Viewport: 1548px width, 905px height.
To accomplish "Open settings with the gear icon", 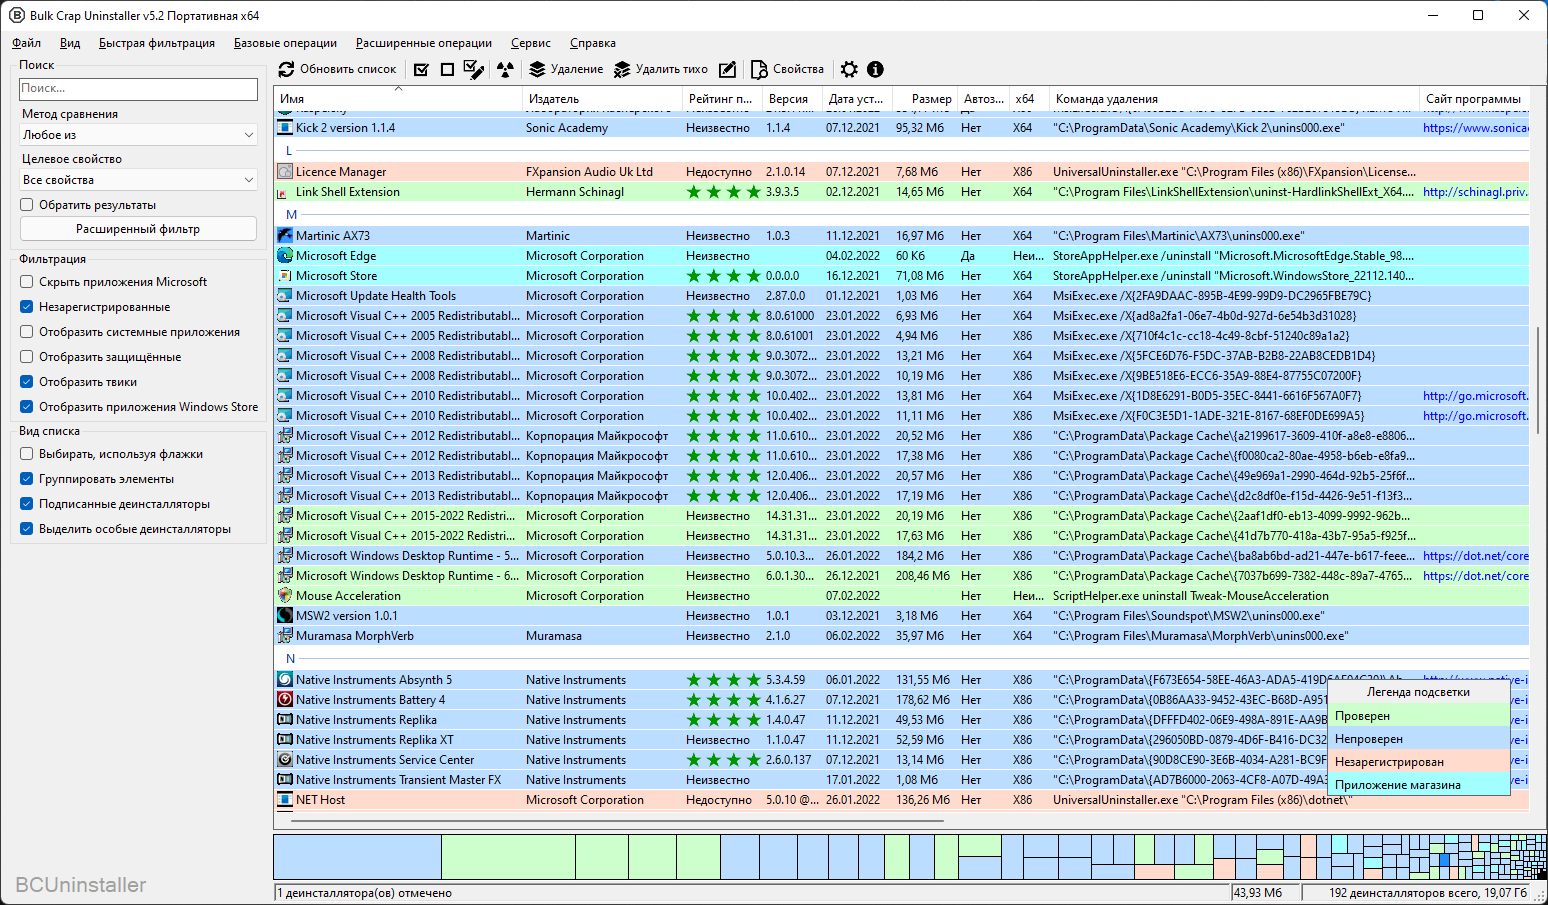I will pos(849,69).
